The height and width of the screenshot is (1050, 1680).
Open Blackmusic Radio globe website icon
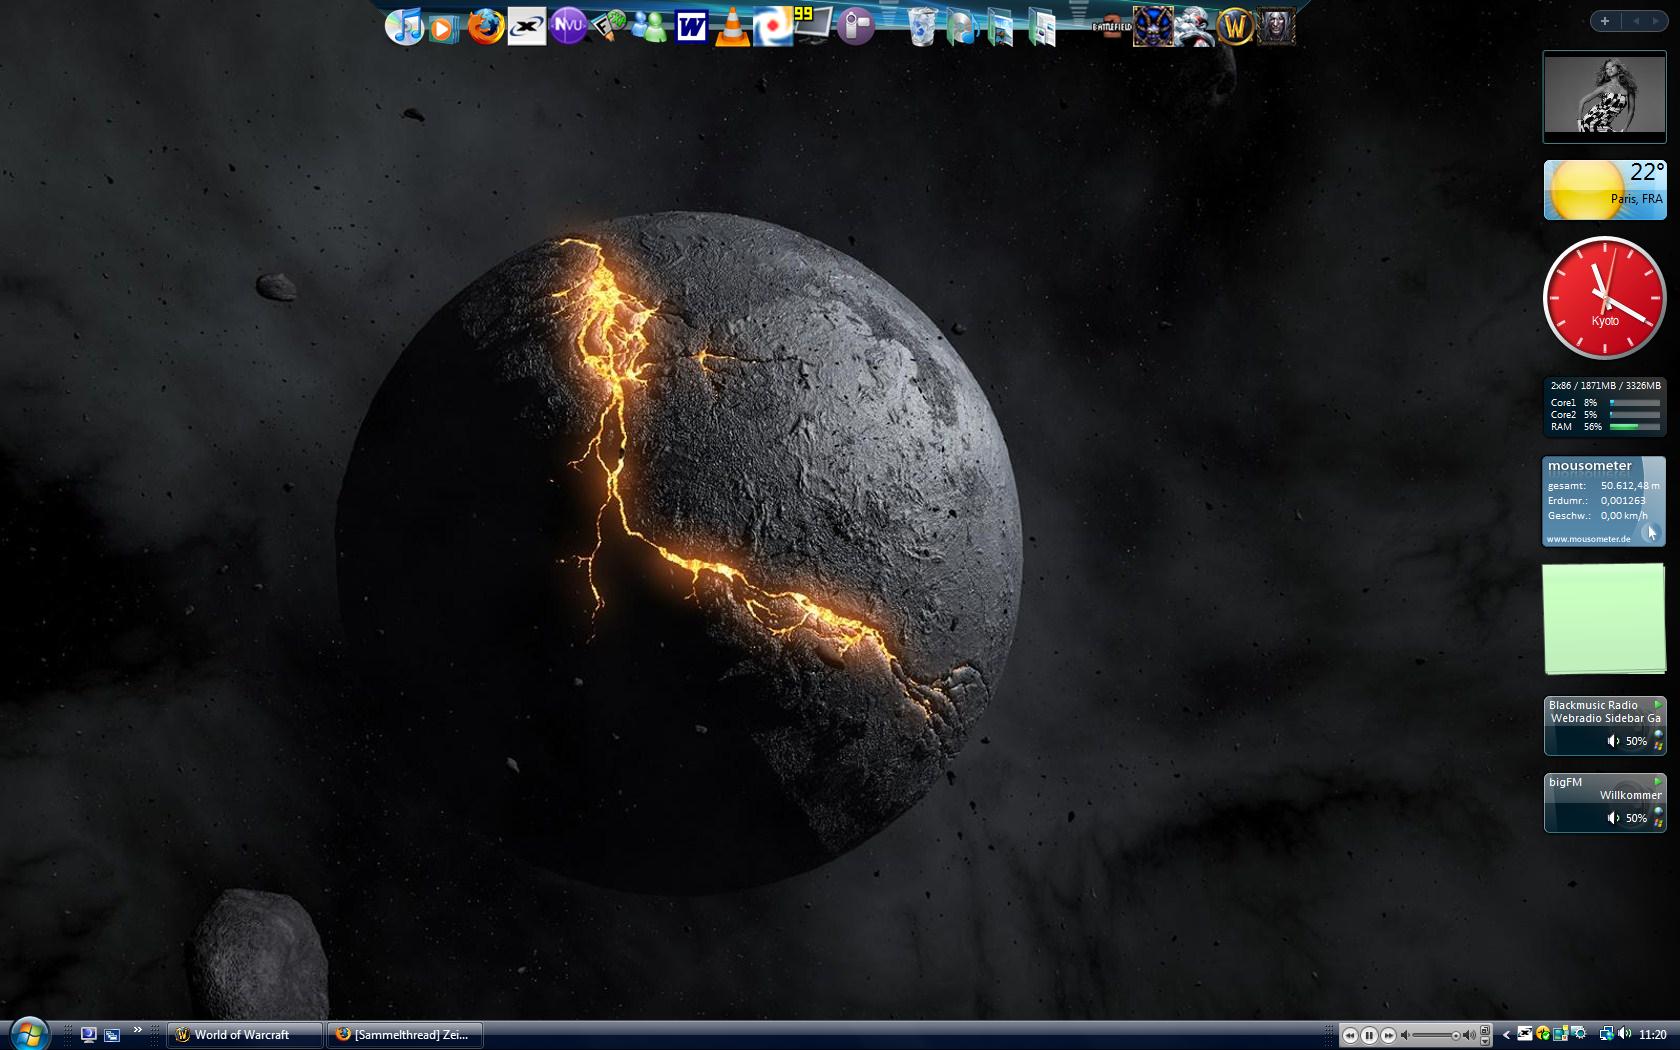click(1658, 735)
